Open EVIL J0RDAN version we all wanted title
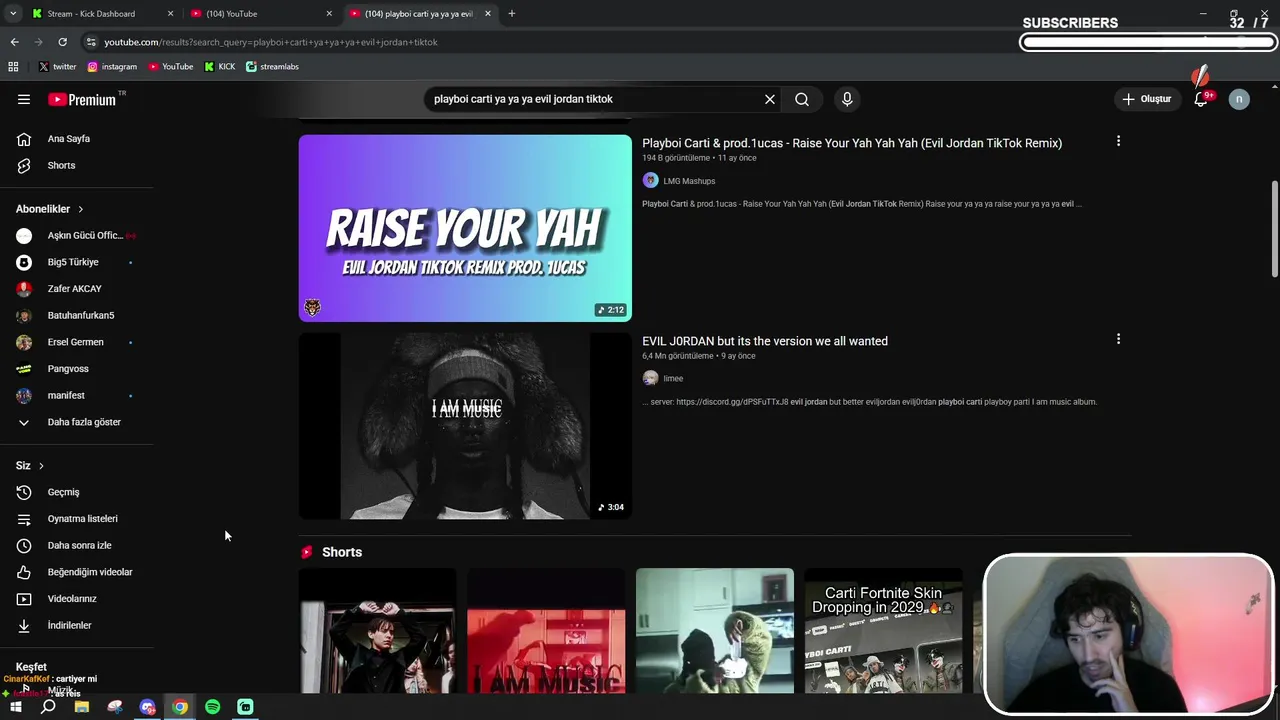 click(x=765, y=341)
